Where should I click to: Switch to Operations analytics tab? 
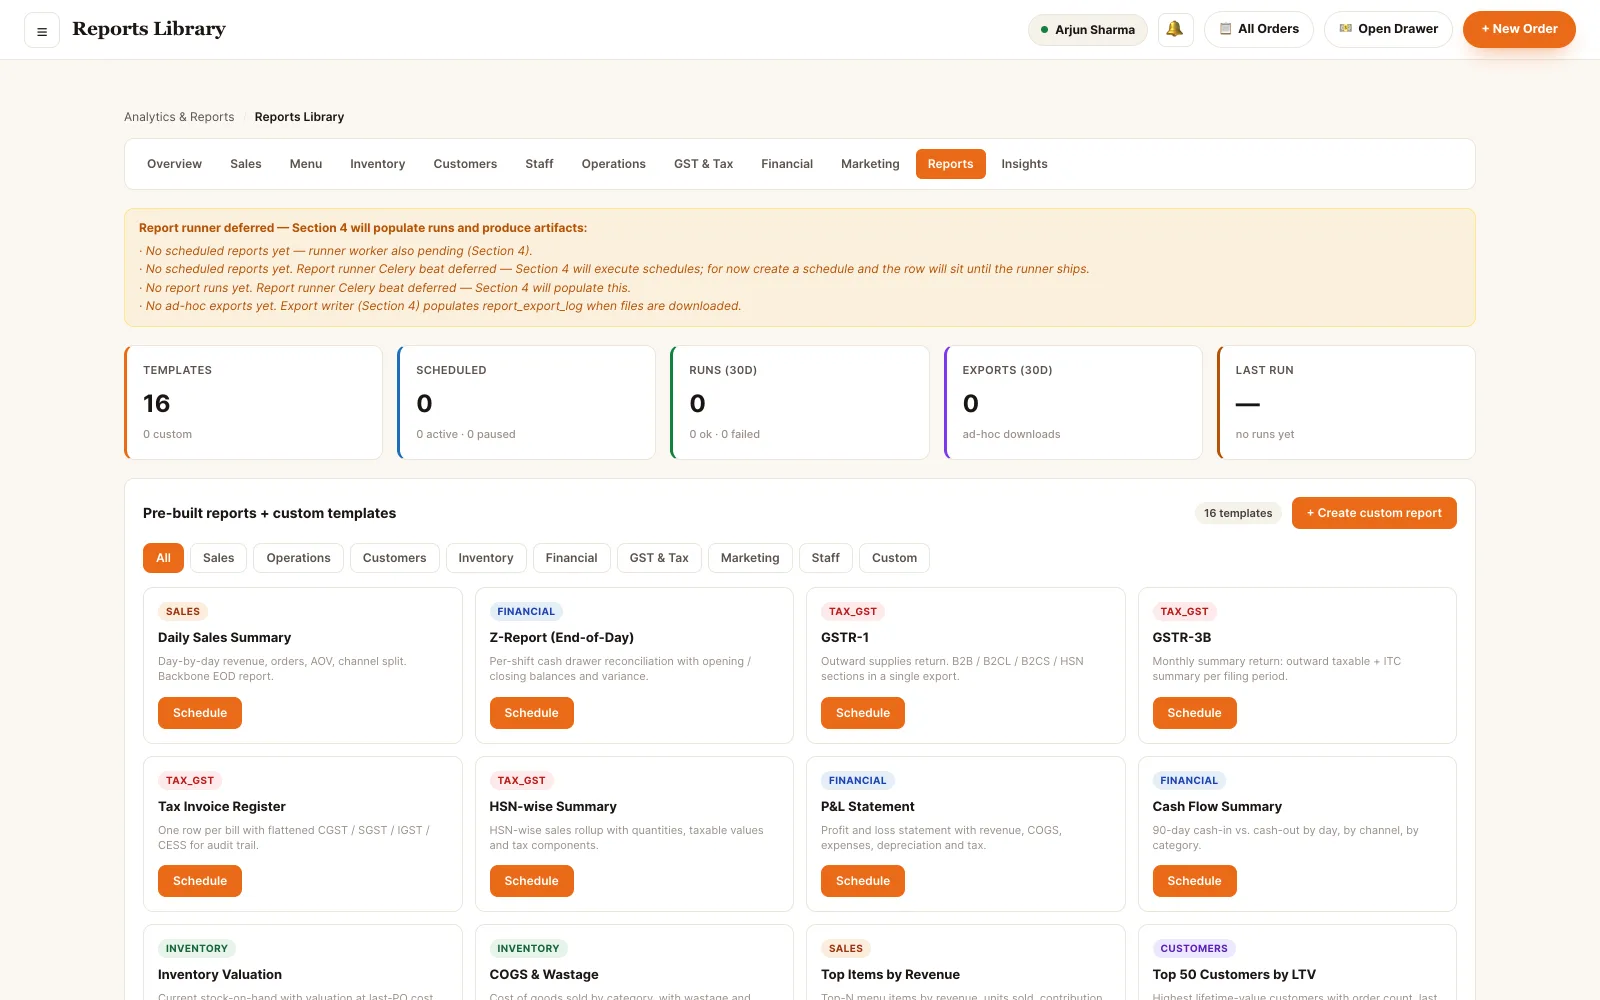[x=614, y=164]
